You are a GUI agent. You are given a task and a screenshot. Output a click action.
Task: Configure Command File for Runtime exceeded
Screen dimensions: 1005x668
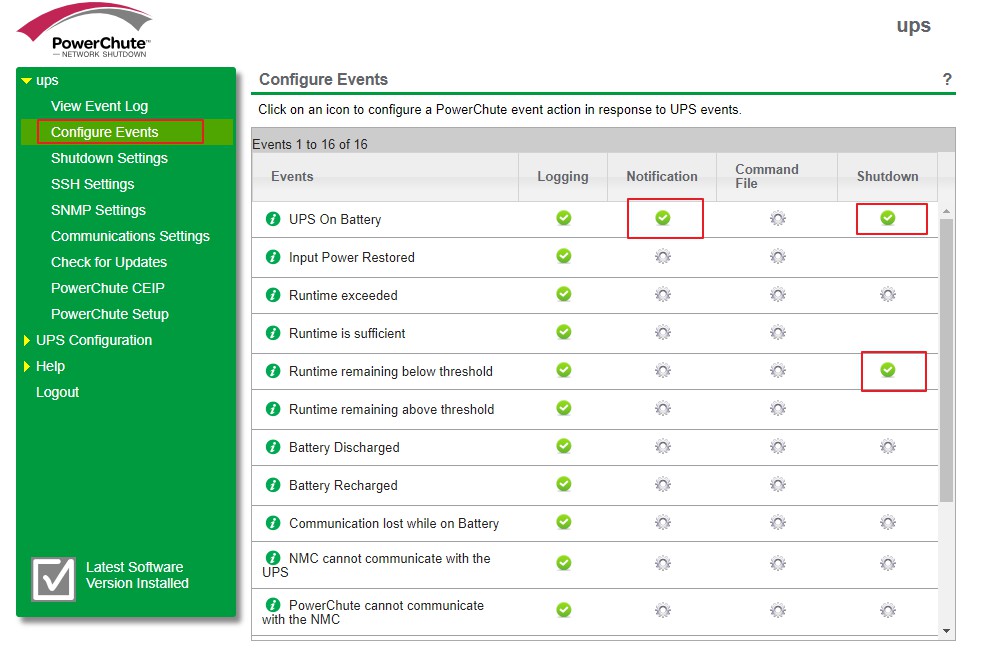pyautogui.click(x=778, y=295)
